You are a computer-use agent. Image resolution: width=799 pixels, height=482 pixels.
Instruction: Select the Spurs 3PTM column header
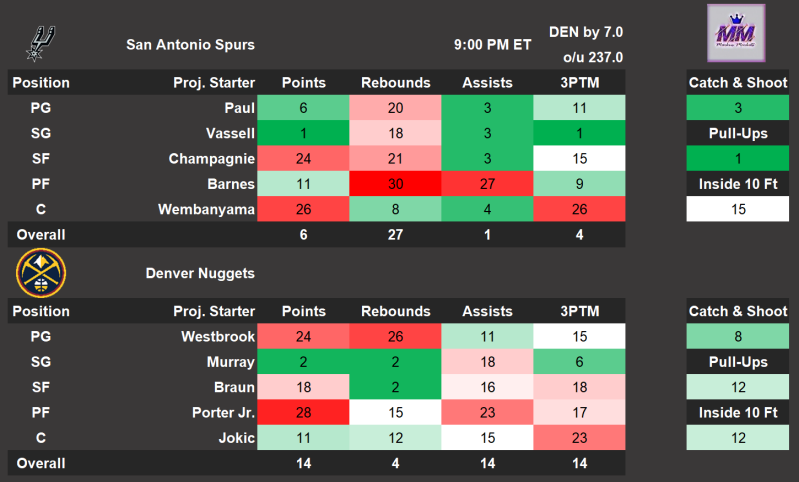tap(579, 83)
